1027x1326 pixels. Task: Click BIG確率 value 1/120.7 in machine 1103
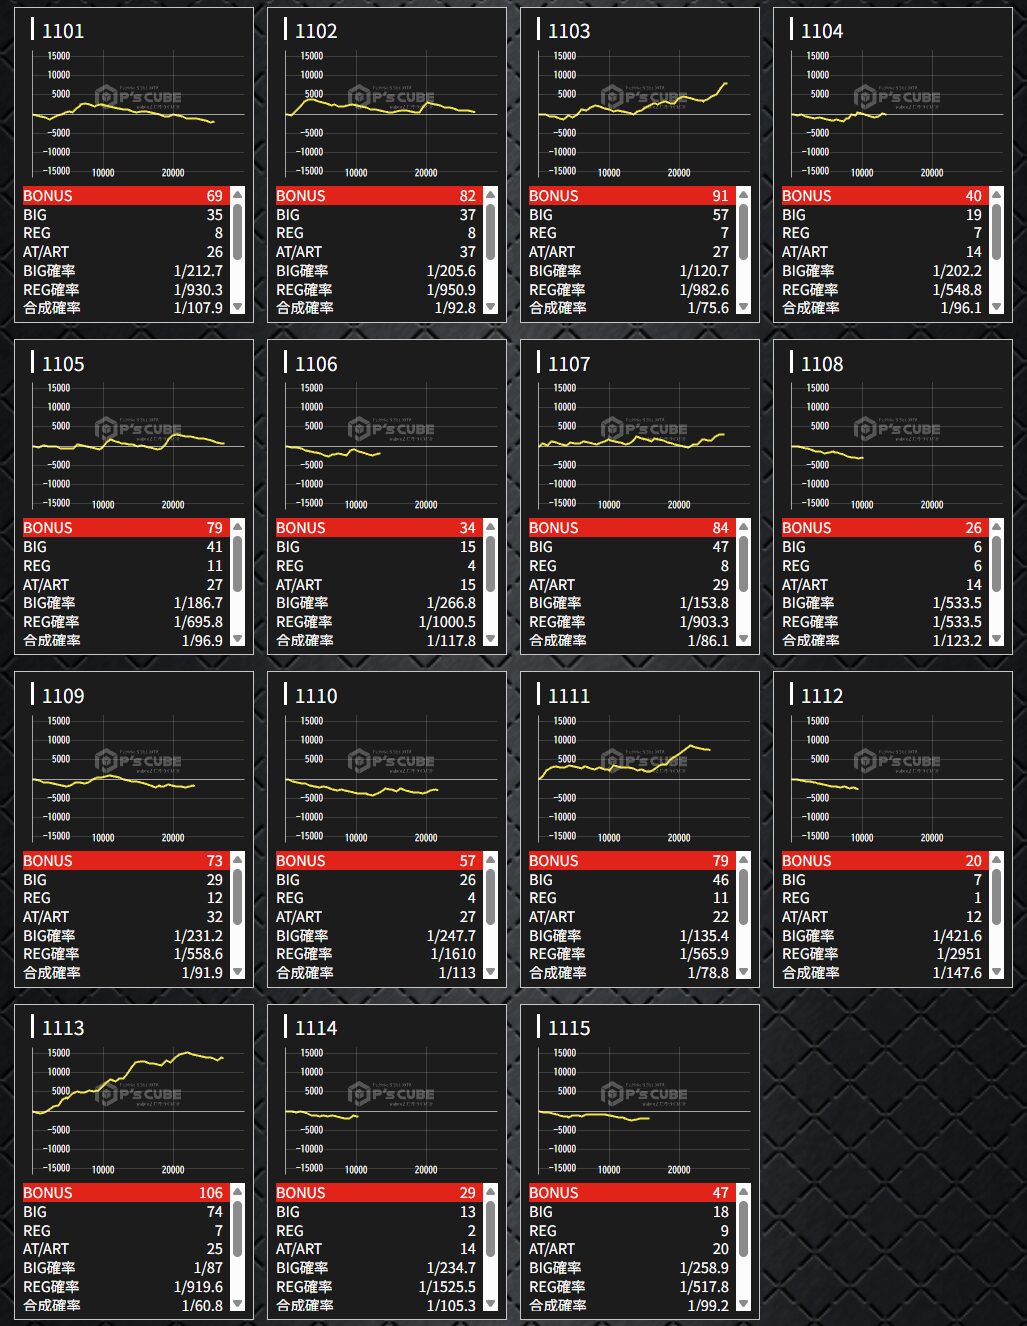pos(704,271)
